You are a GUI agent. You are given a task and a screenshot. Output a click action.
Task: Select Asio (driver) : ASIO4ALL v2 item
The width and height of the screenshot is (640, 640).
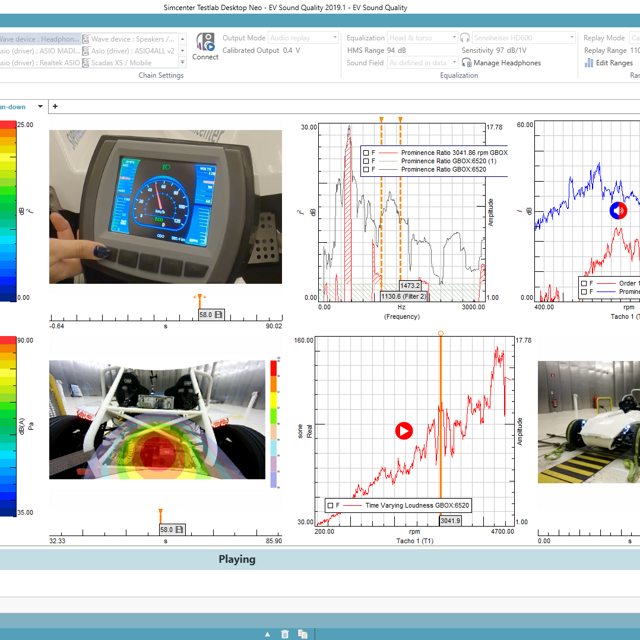click(x=130, y=51)
